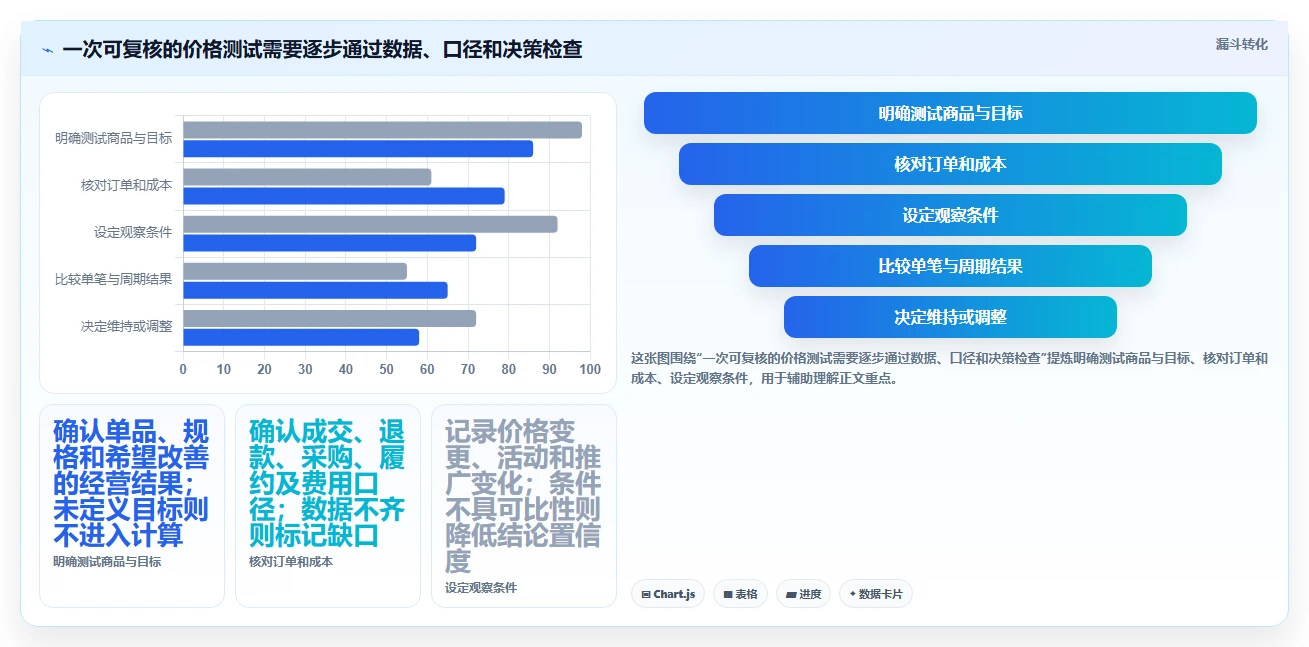Open the gray card 记录价格变更、活动

pos(524,505)
